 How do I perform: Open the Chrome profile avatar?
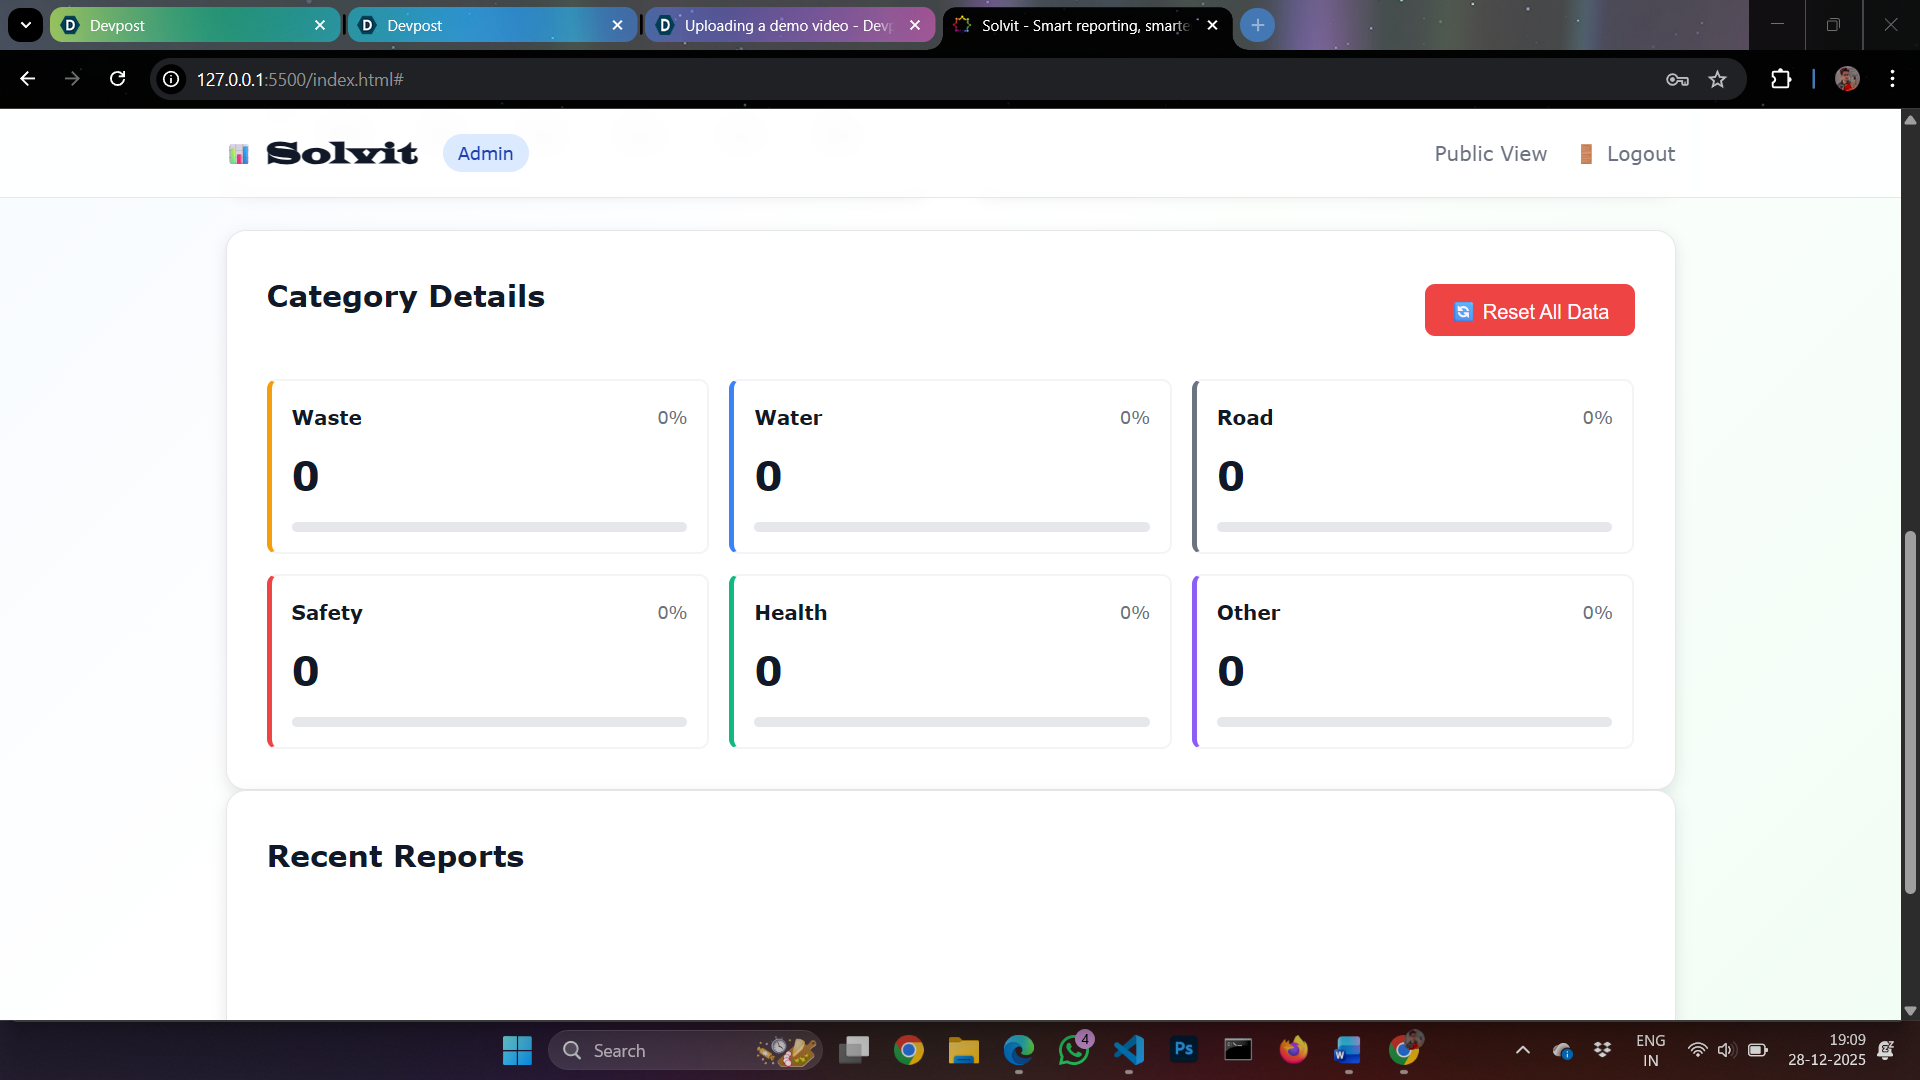pos(1847,79)
